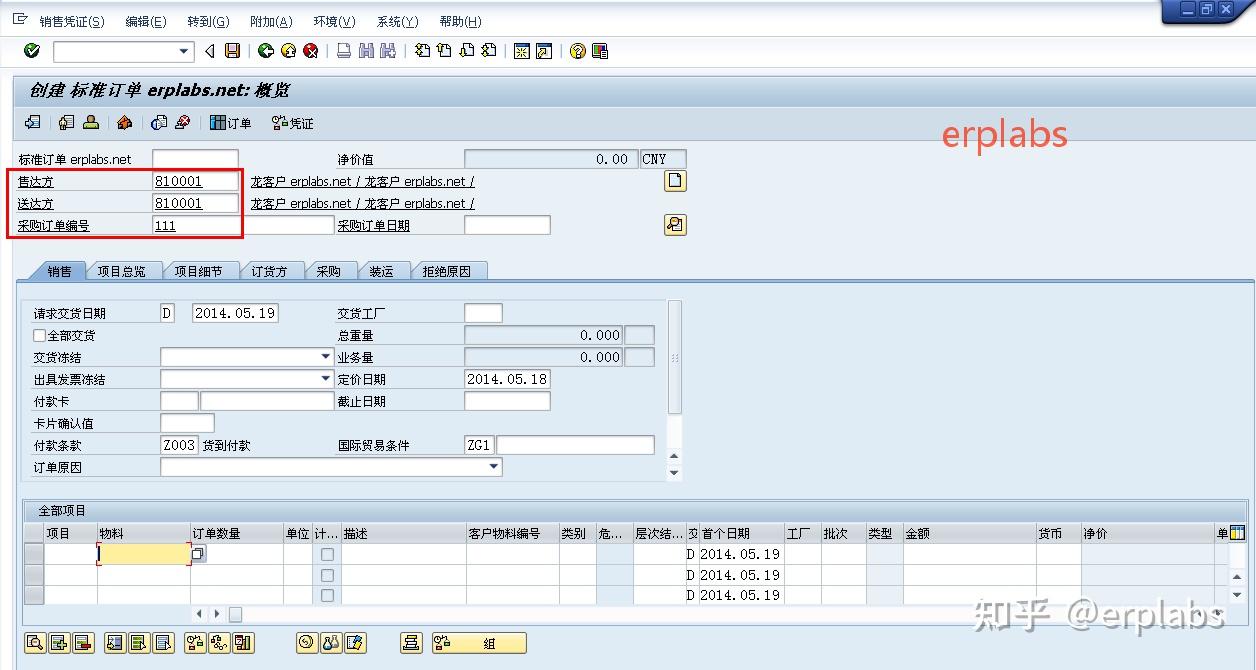Expand the 订单原因 dropdown list

pyautogui.click(x=494, y=466)
